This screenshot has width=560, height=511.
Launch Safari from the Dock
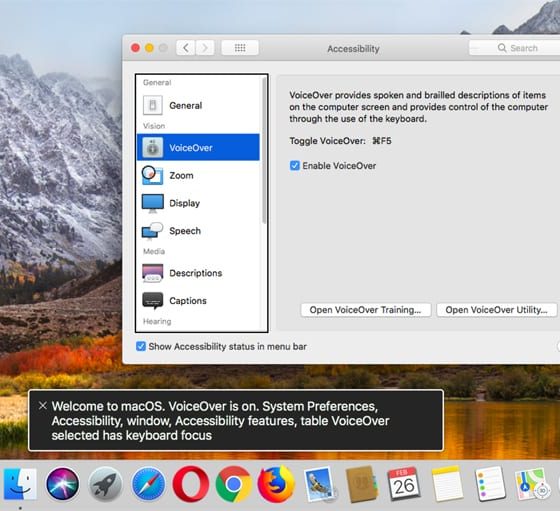coord(148,484)
